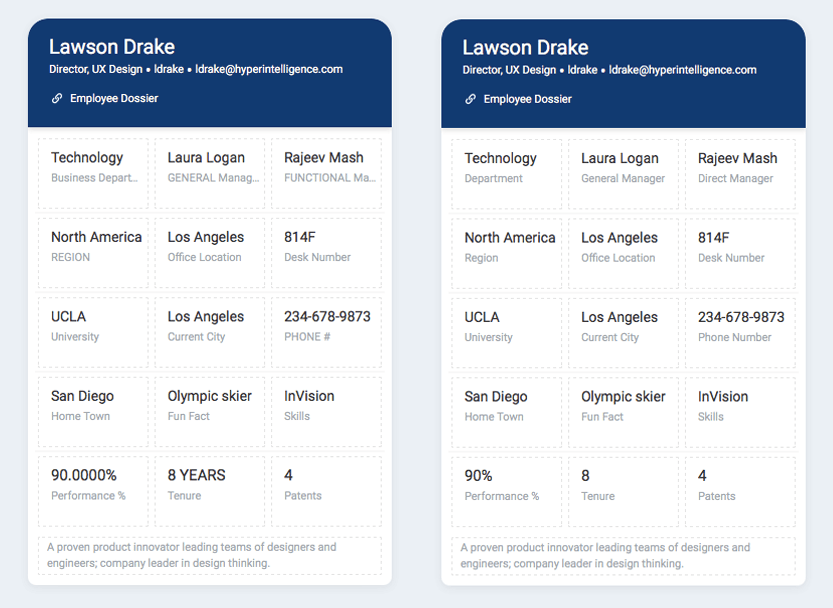Click Rajeev Mash Direct Manager cell

[739, 168]
